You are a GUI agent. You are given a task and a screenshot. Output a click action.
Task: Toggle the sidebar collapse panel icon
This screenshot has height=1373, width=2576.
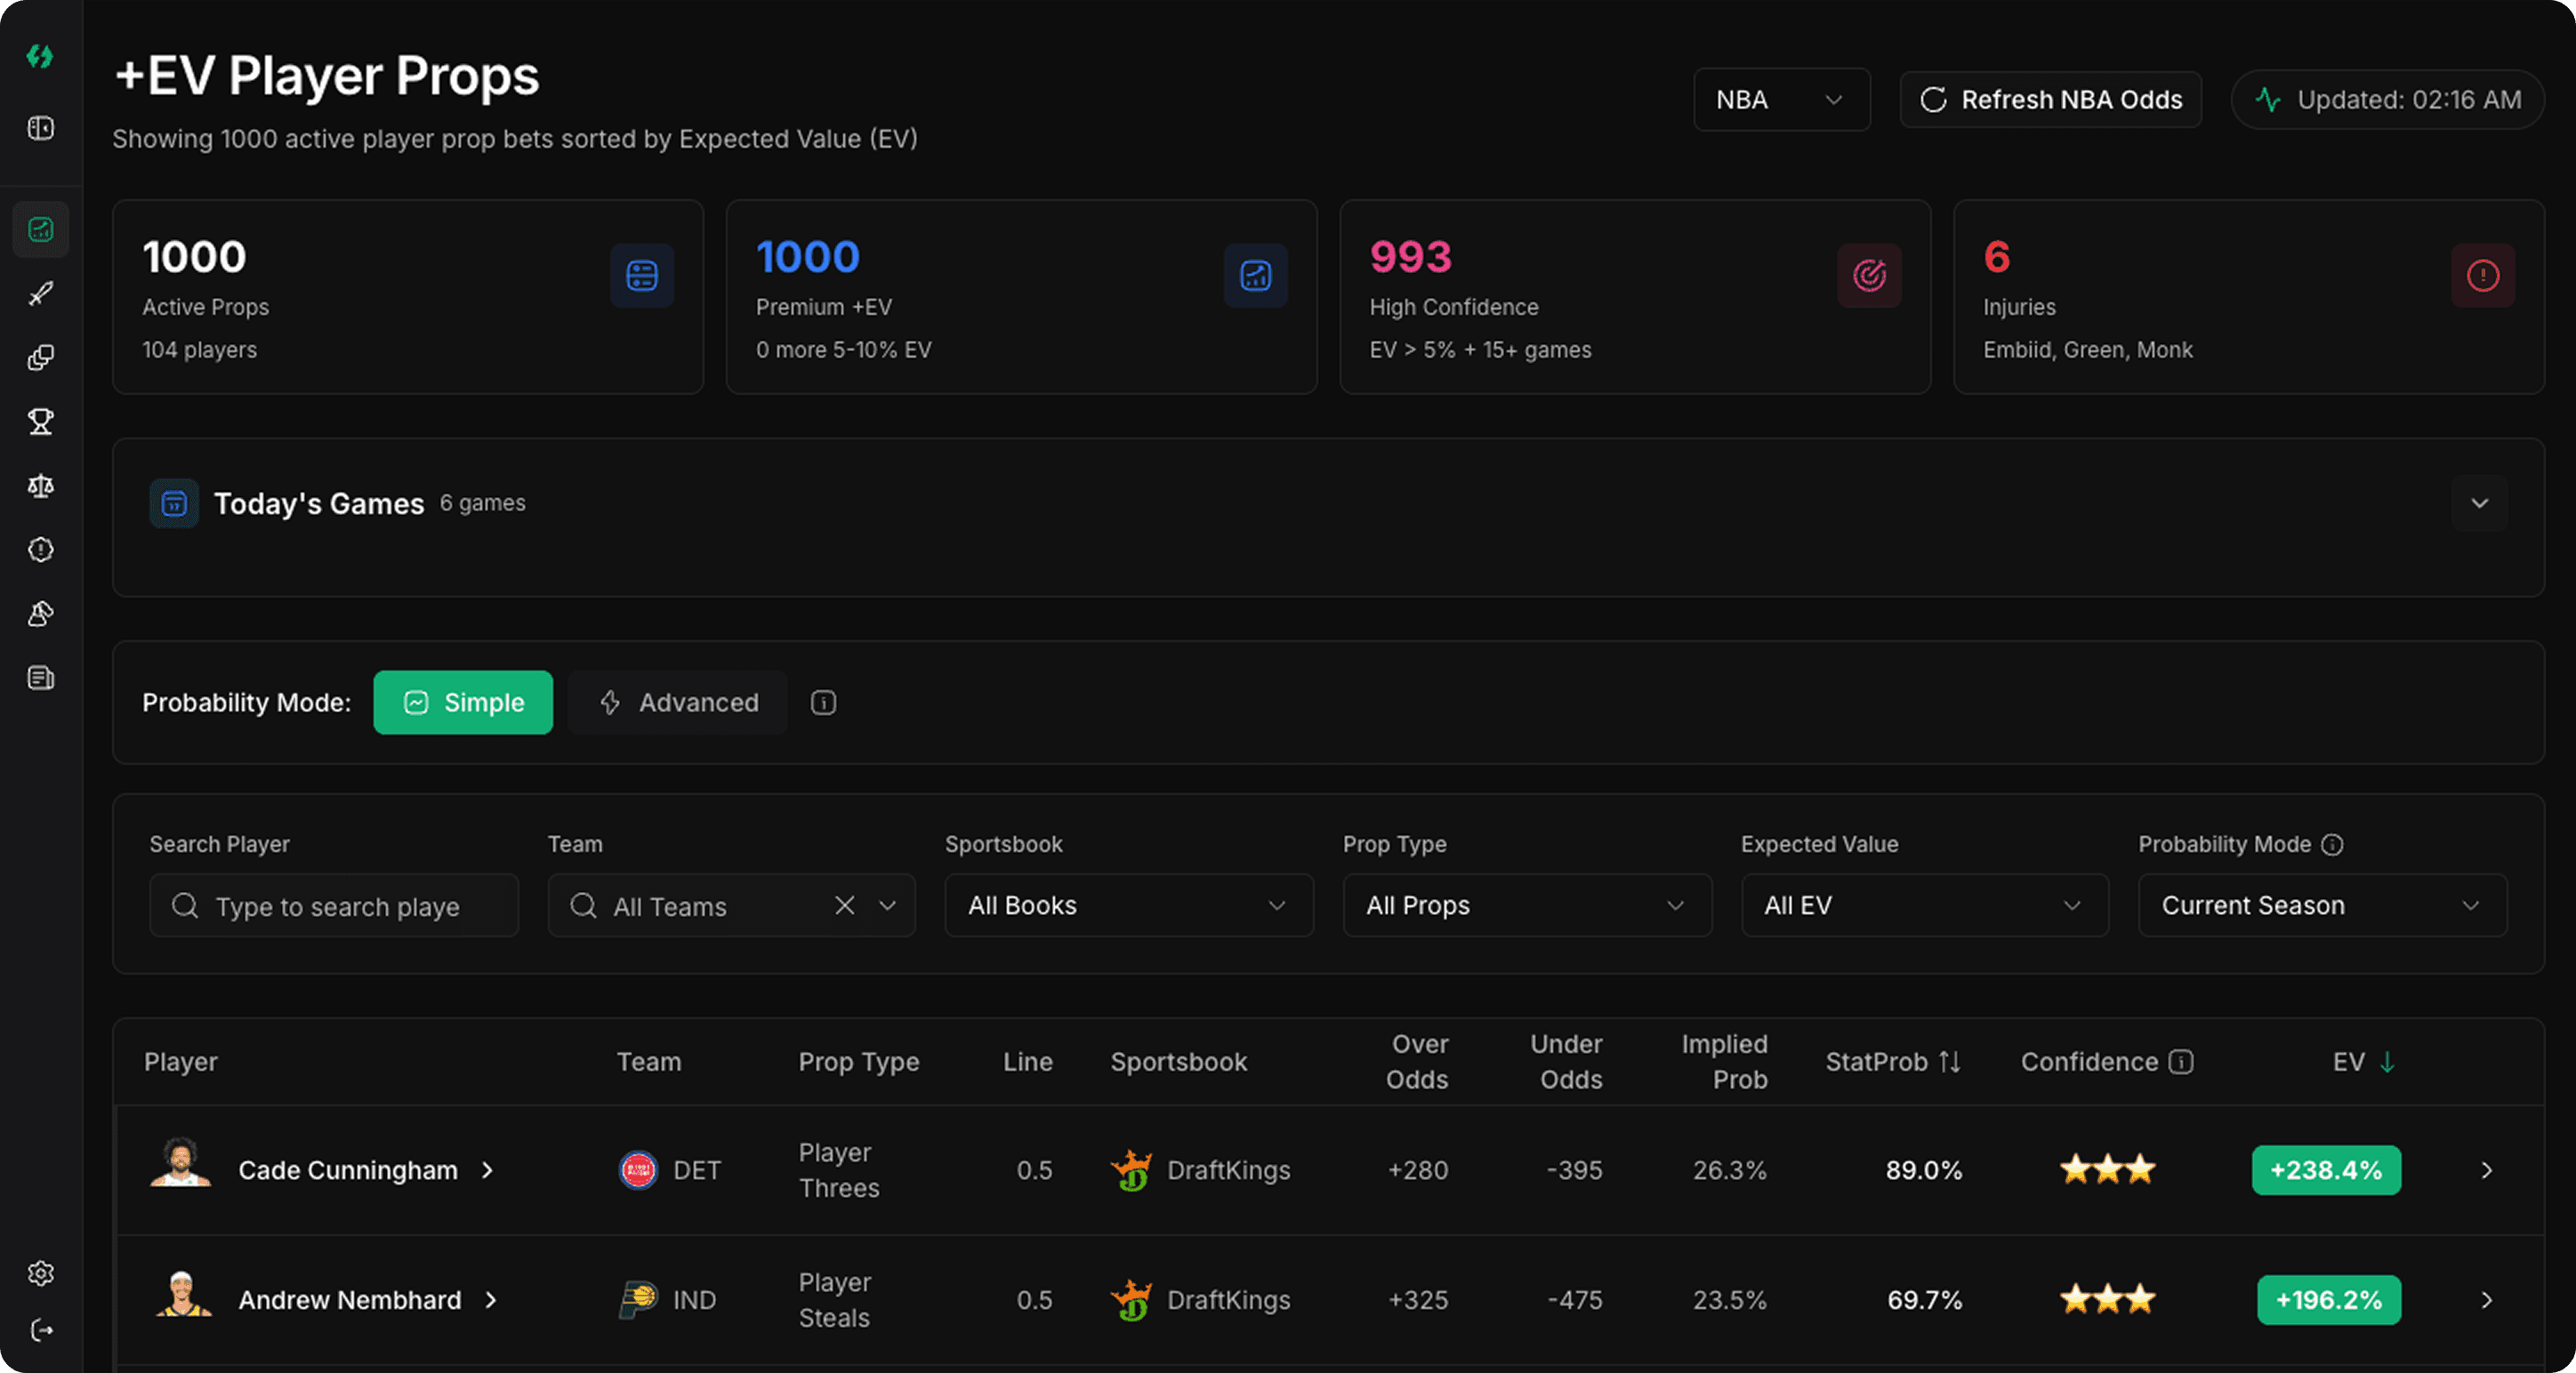point(40,128)
